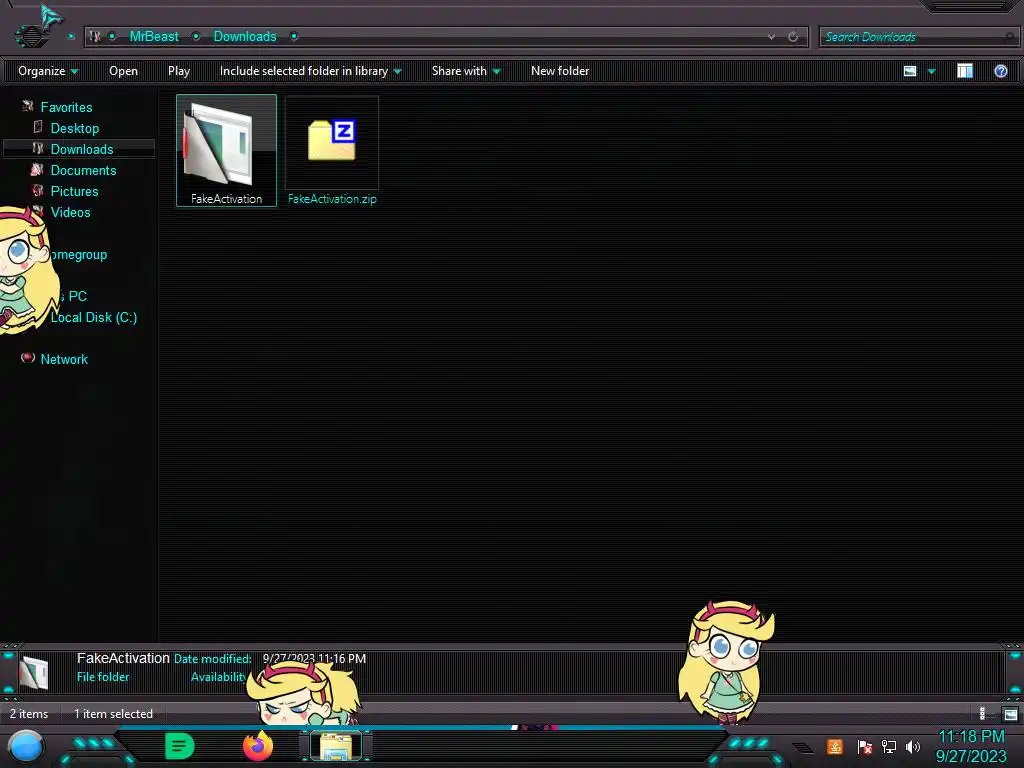Open the Help icon
Screen dimensions: 1024x768
point(1000,71)
